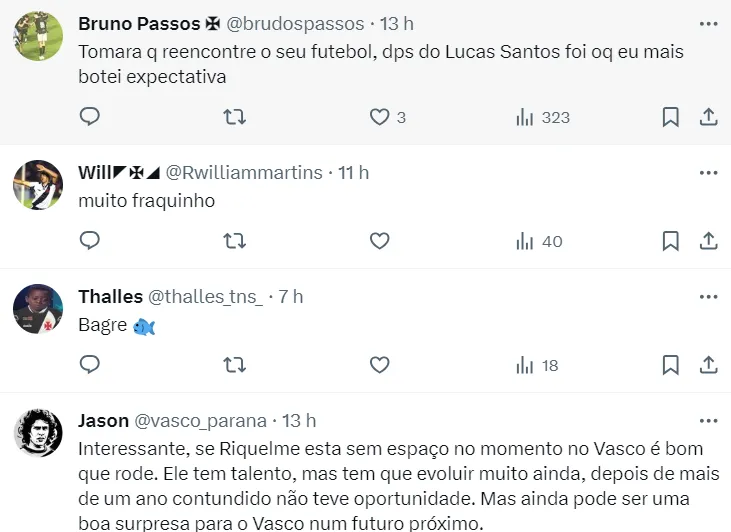Repost the "muito fraquinho" tweet

click(234, 241)
